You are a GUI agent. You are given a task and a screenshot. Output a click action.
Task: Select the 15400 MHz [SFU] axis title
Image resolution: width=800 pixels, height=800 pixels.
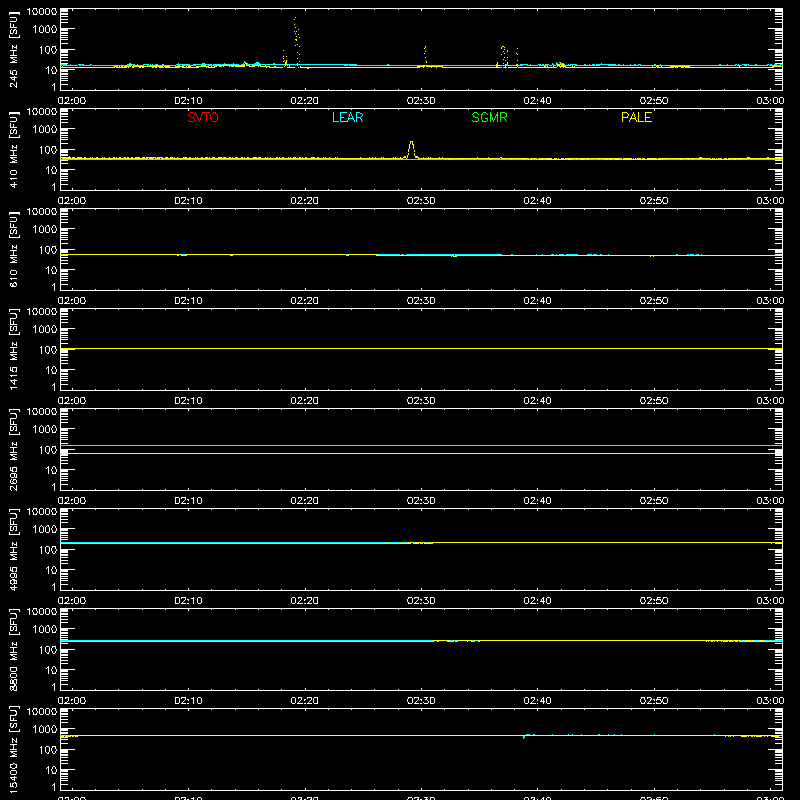pos(13,749)
